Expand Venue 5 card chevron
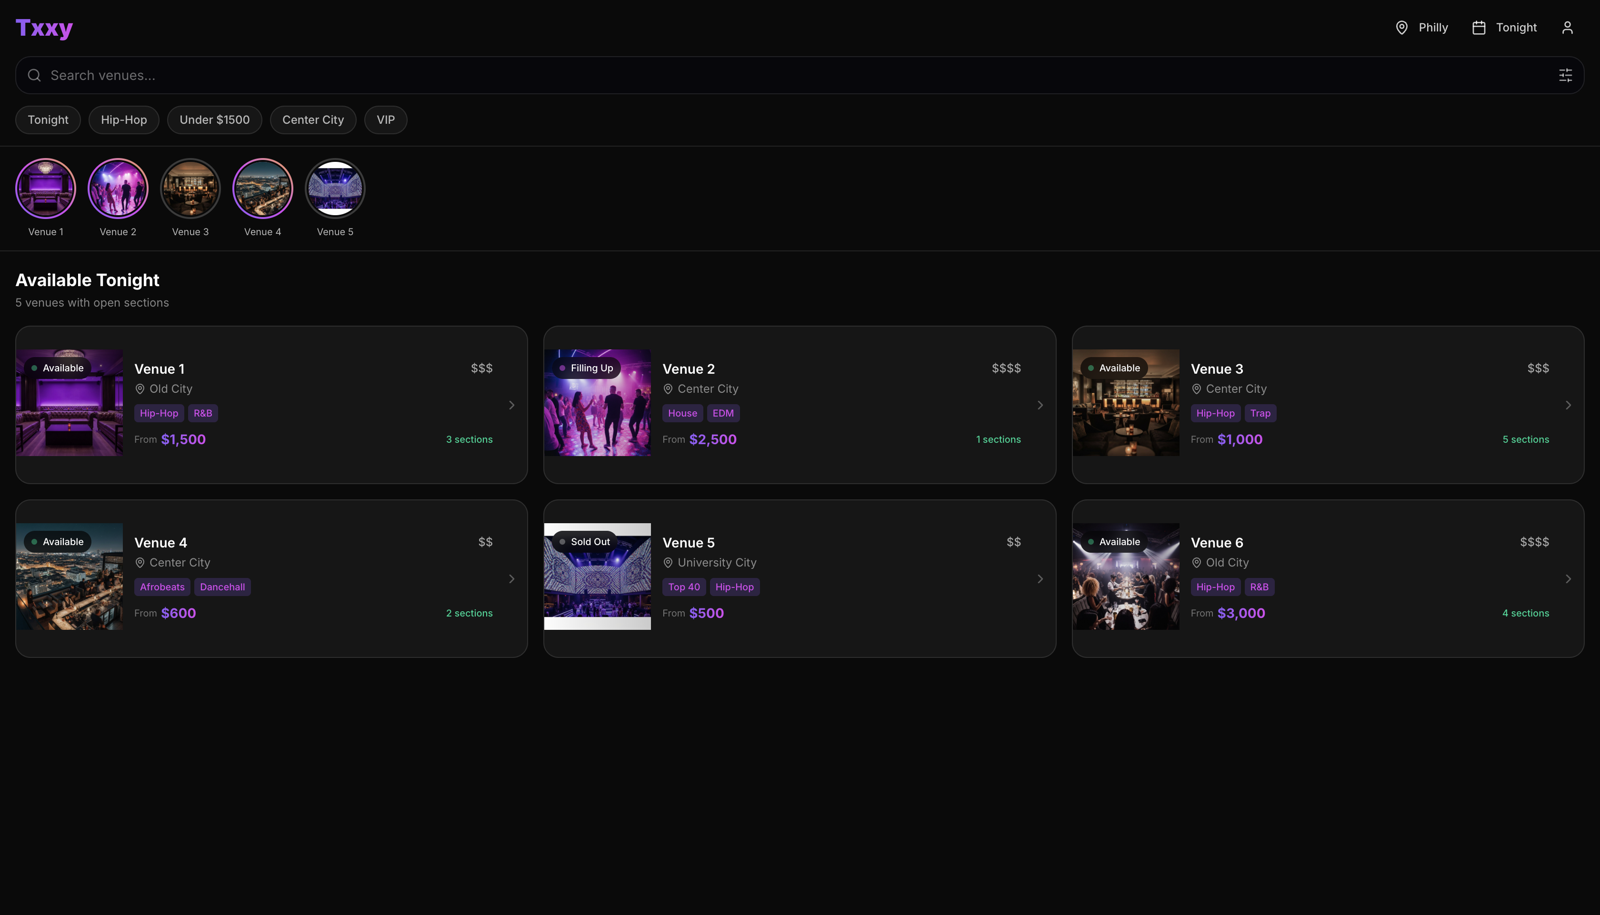This screenshot has height=915, width=1600. point(1040,579)
